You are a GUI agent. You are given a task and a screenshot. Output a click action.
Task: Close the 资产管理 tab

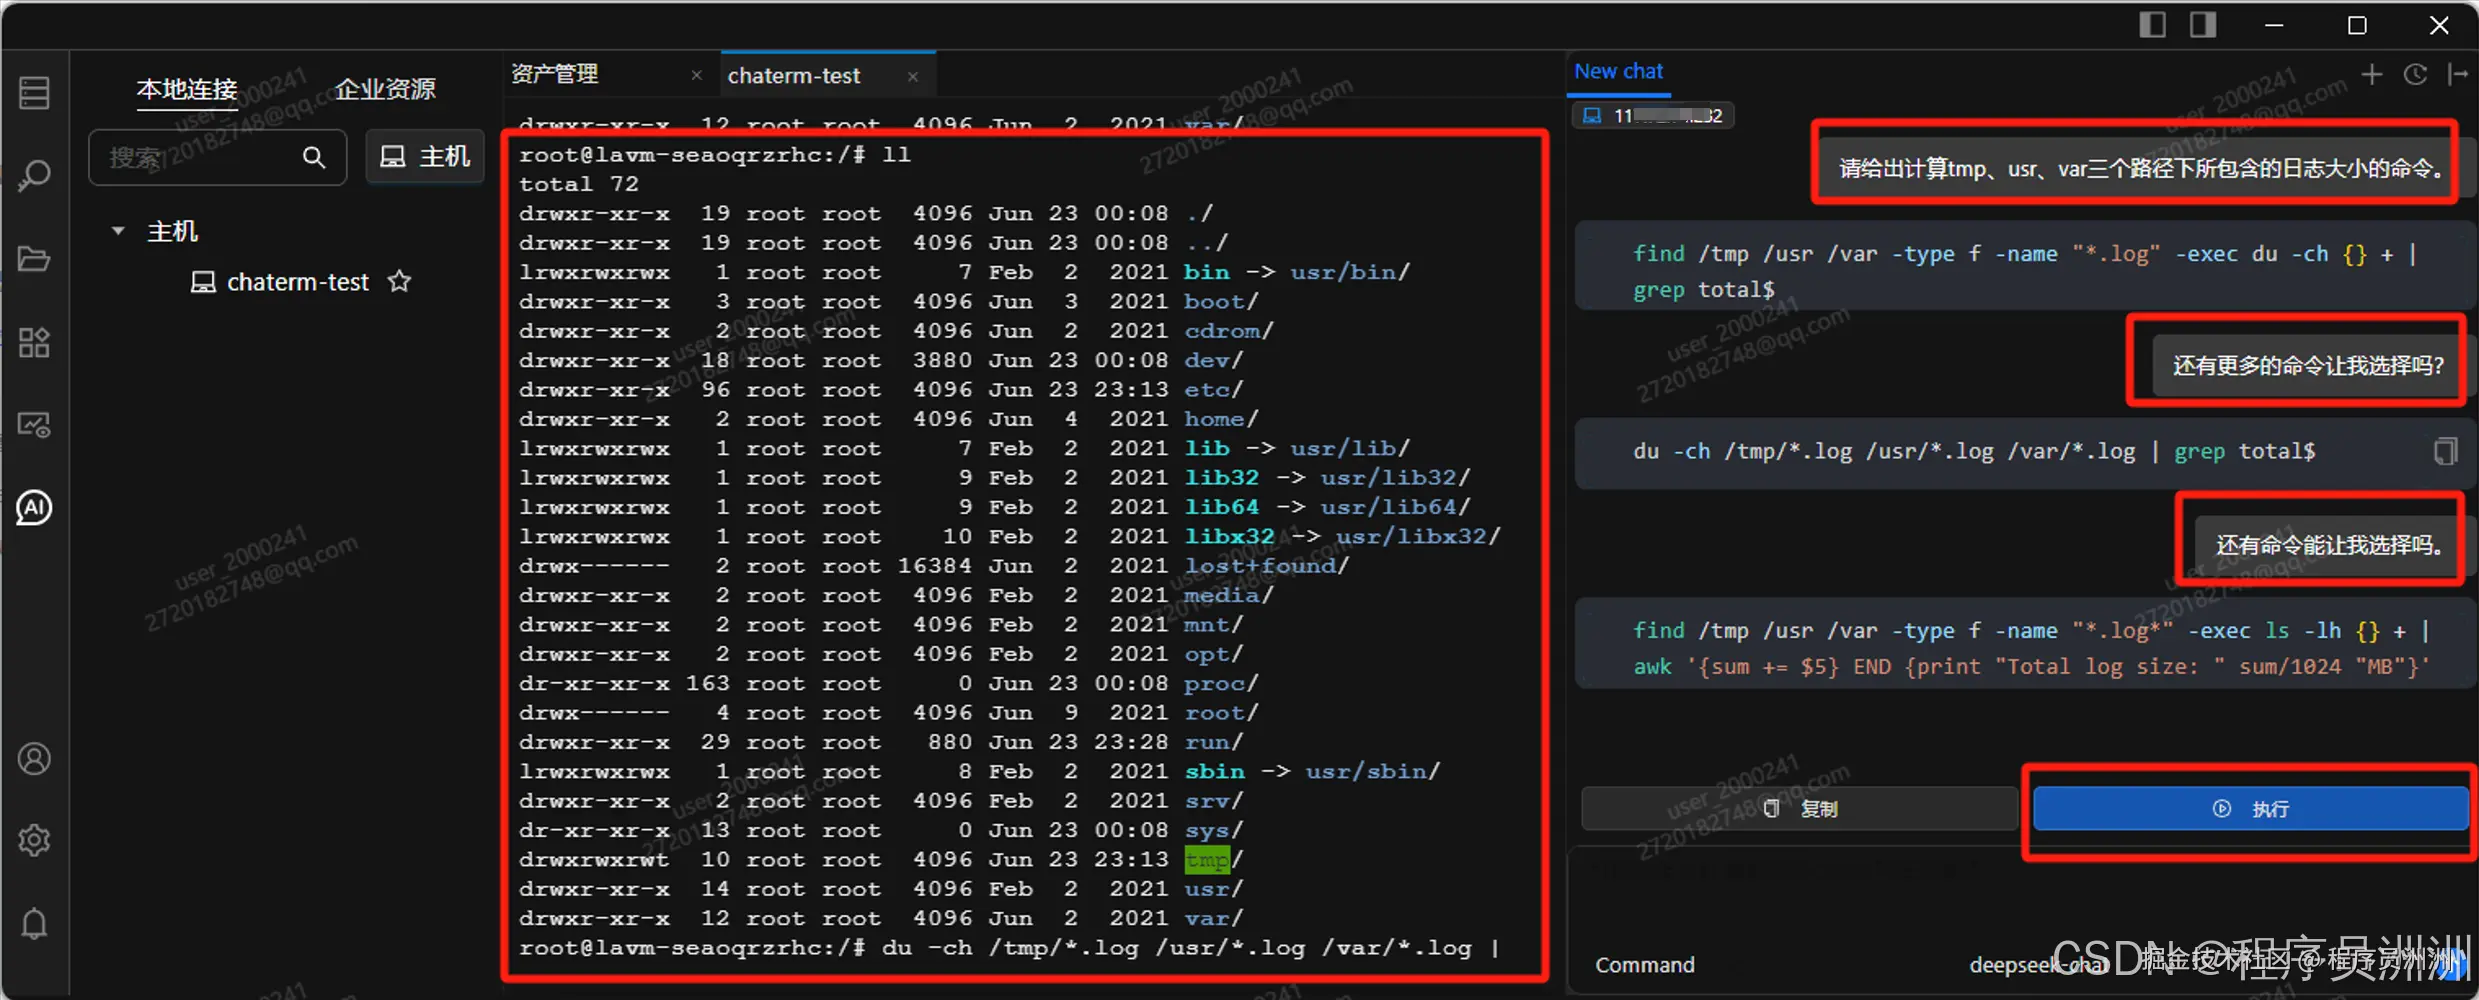697,76
